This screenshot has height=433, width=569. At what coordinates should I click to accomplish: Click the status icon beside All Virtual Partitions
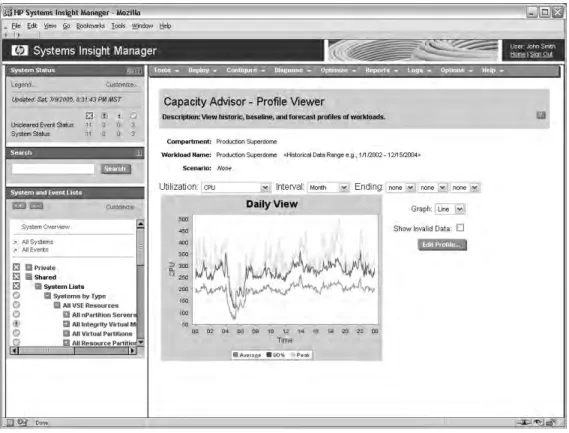click(x=16, y=333)
